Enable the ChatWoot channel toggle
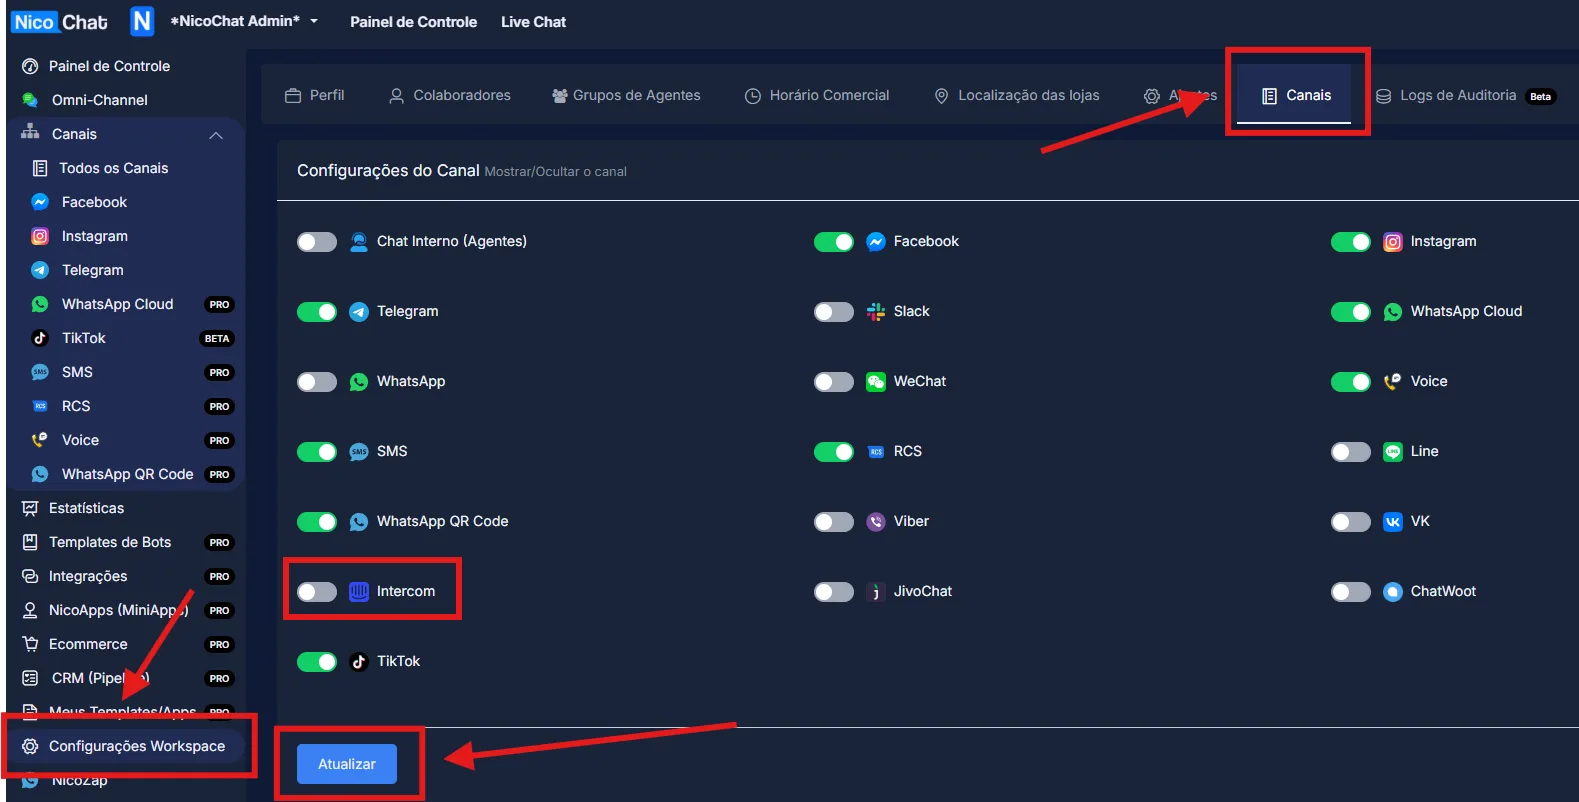 click(1351, 592)
